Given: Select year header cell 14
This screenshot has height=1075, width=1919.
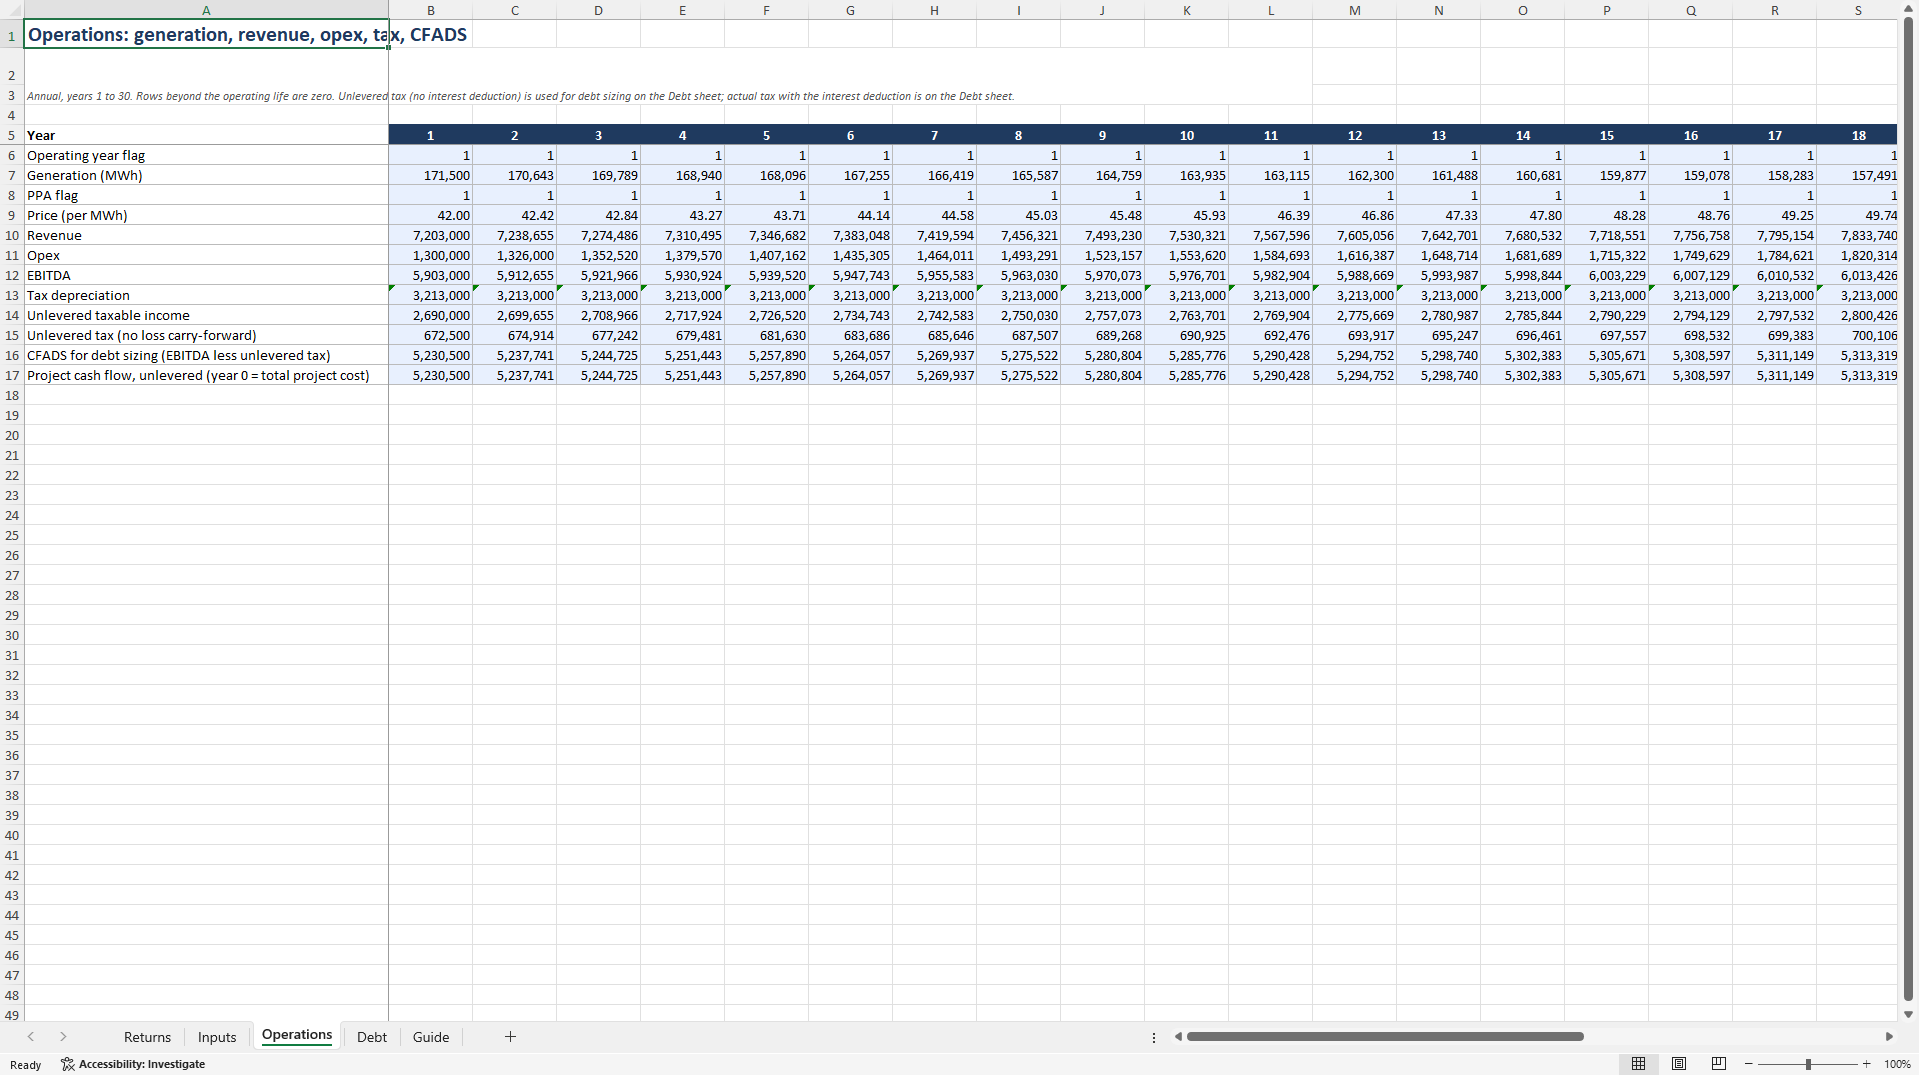Looking at the screenshot, I should [1523, 135].
